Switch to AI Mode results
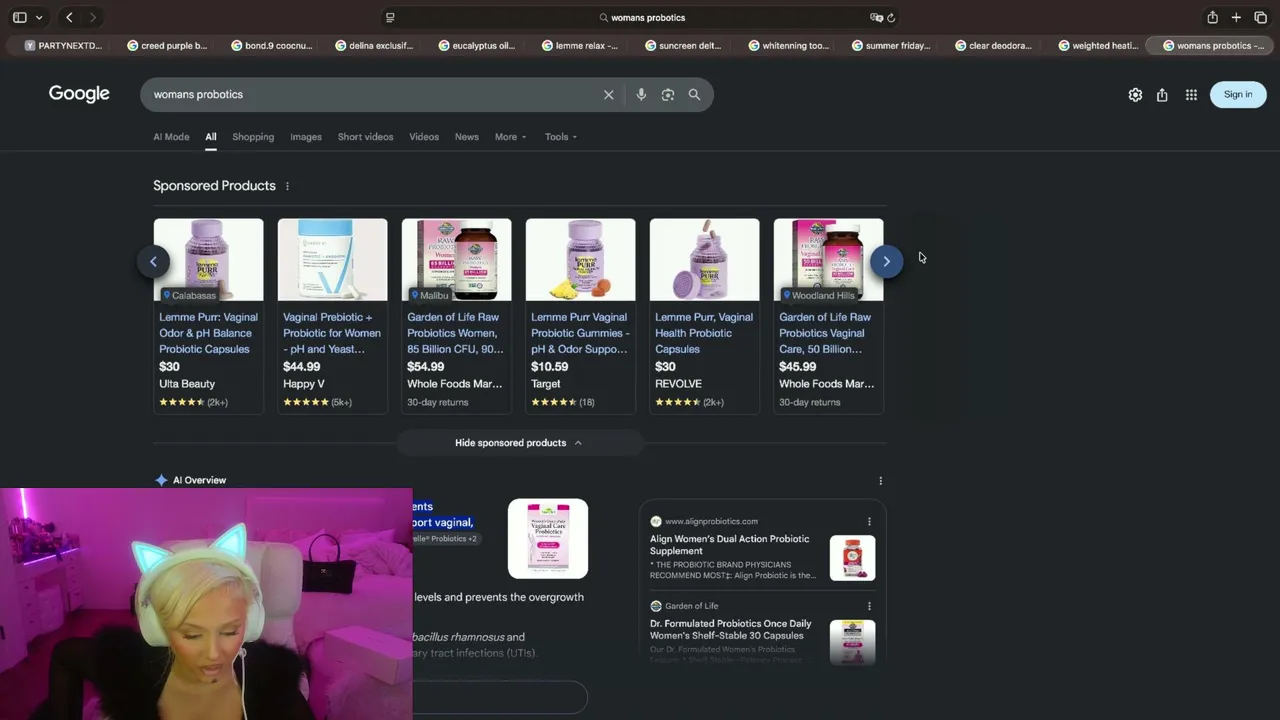1280x720 pixels. (x=171, y=137)
